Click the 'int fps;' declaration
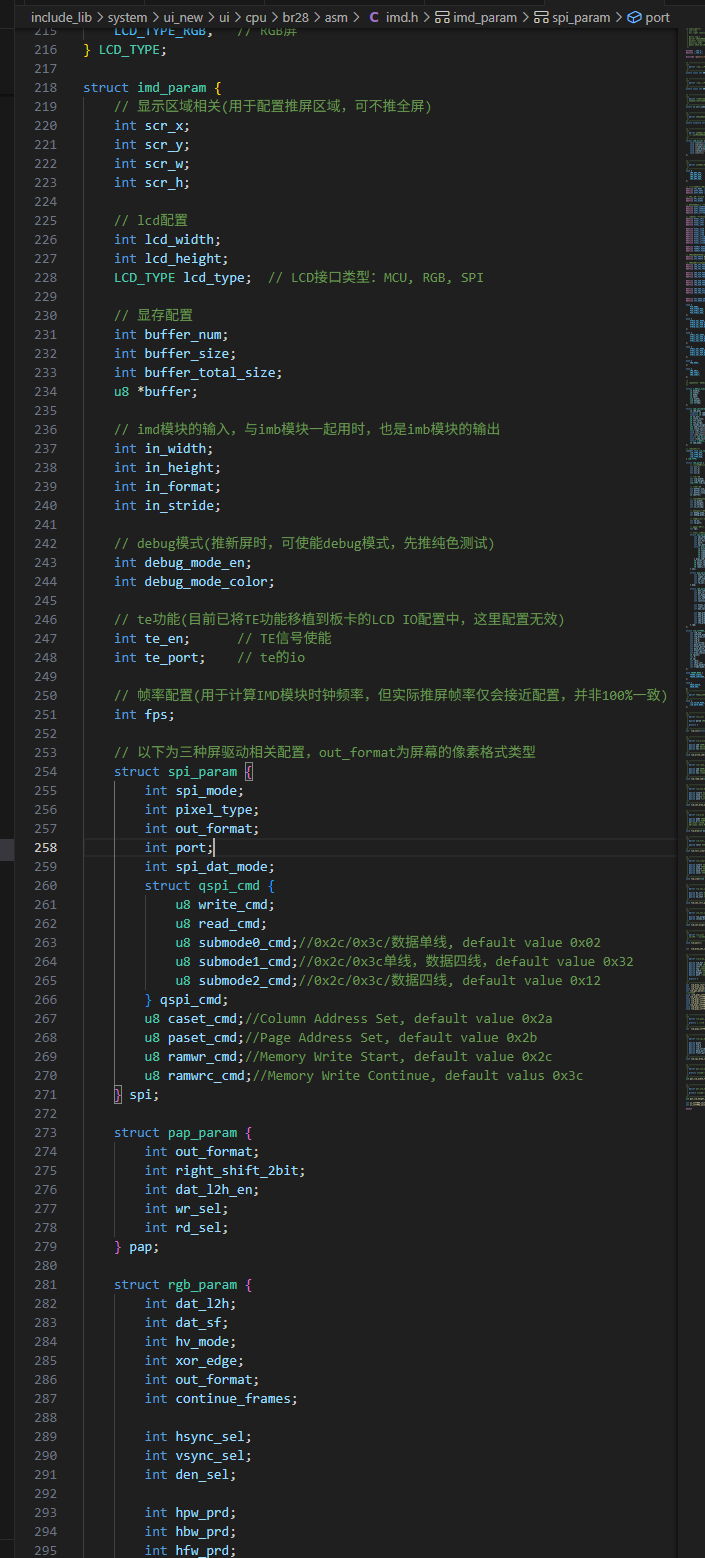 tap(144, 714)
